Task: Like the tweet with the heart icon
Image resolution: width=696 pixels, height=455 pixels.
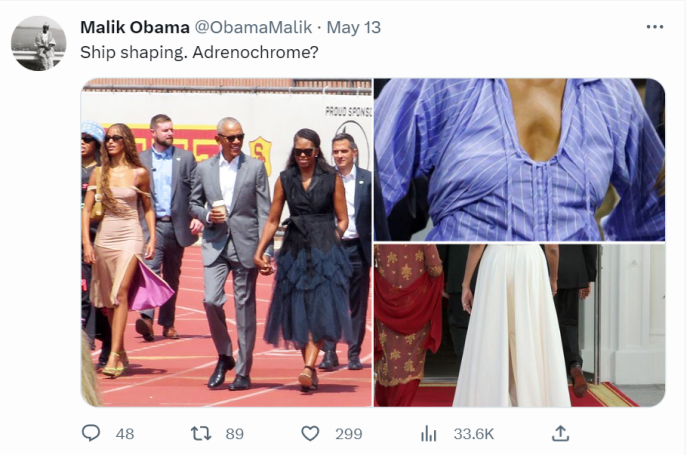Action: [310, 433]
